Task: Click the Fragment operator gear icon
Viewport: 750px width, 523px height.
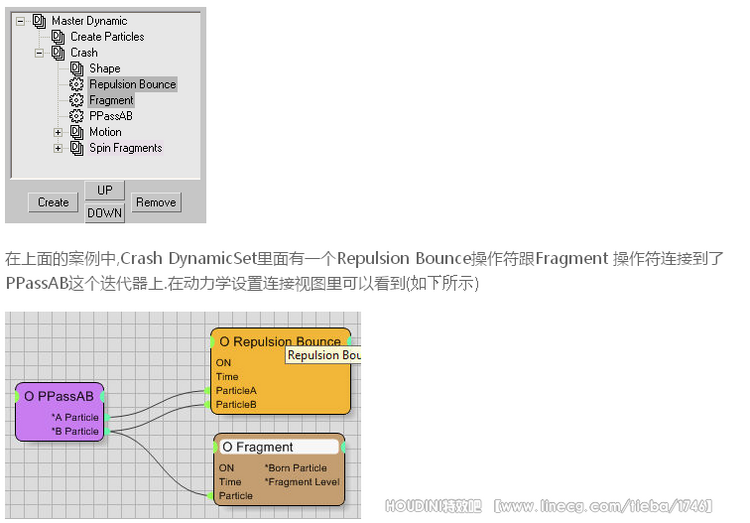Action: point(76,100)
